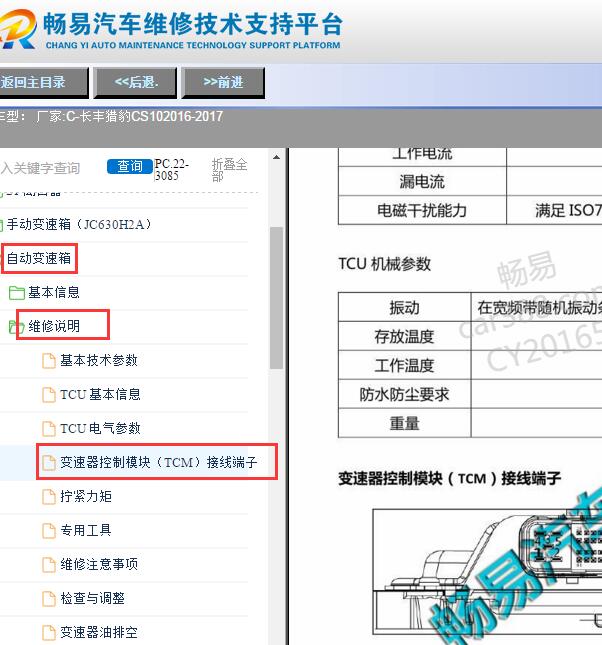
Task: Click the TCU 机械参数 heading
Action: pos(384,264)
